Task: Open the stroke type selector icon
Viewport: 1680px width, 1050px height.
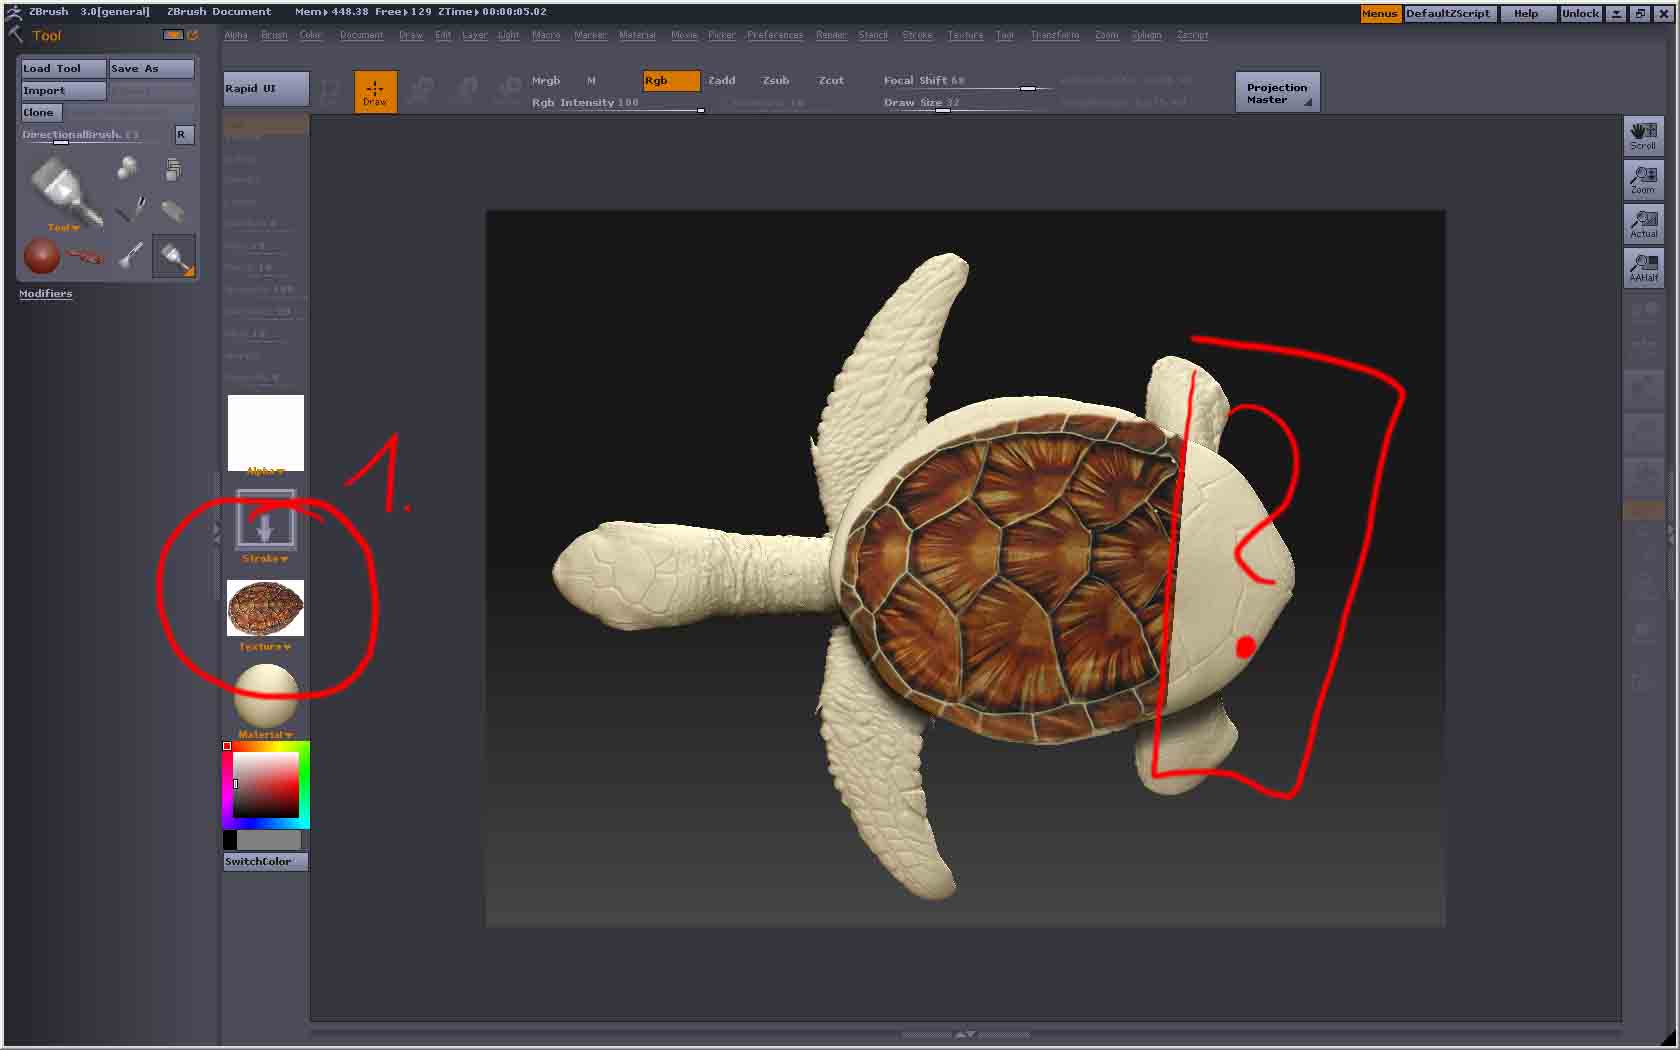Action: [265, 521]
